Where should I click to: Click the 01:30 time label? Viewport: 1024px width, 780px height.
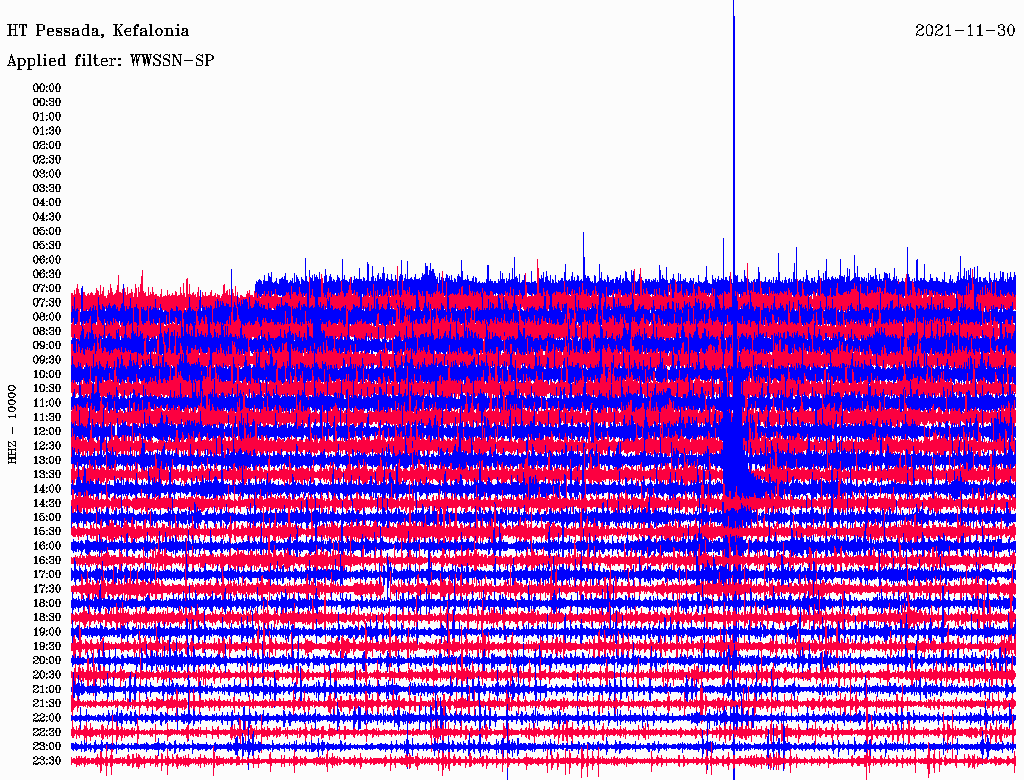(47, 131)
